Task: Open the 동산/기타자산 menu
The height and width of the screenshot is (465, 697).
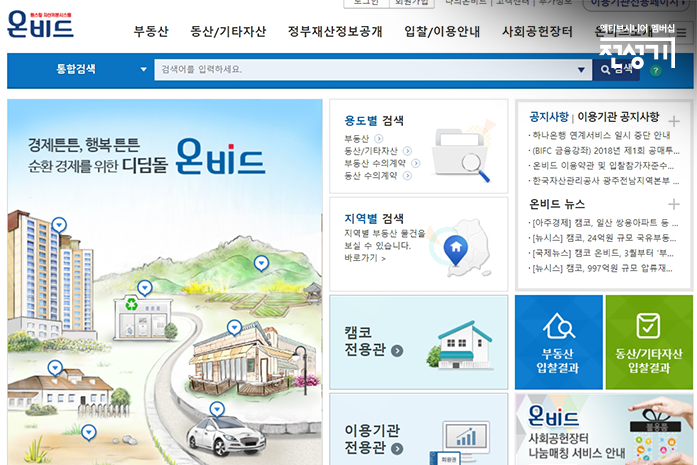Action: tap(228, 32)
